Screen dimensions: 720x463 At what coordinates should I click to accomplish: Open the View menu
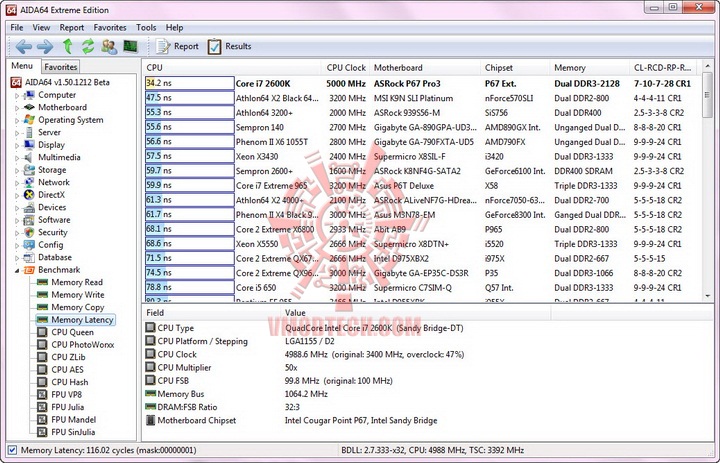click(41, 28)
